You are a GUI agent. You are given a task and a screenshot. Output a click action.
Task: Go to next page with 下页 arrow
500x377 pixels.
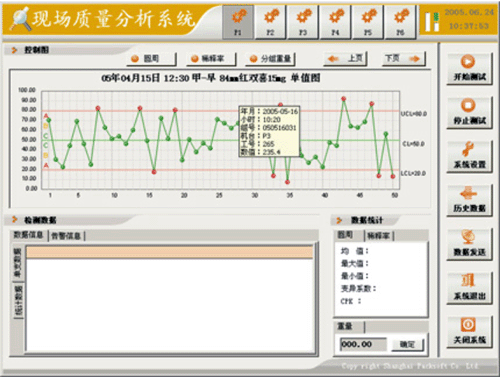(403, 59)
